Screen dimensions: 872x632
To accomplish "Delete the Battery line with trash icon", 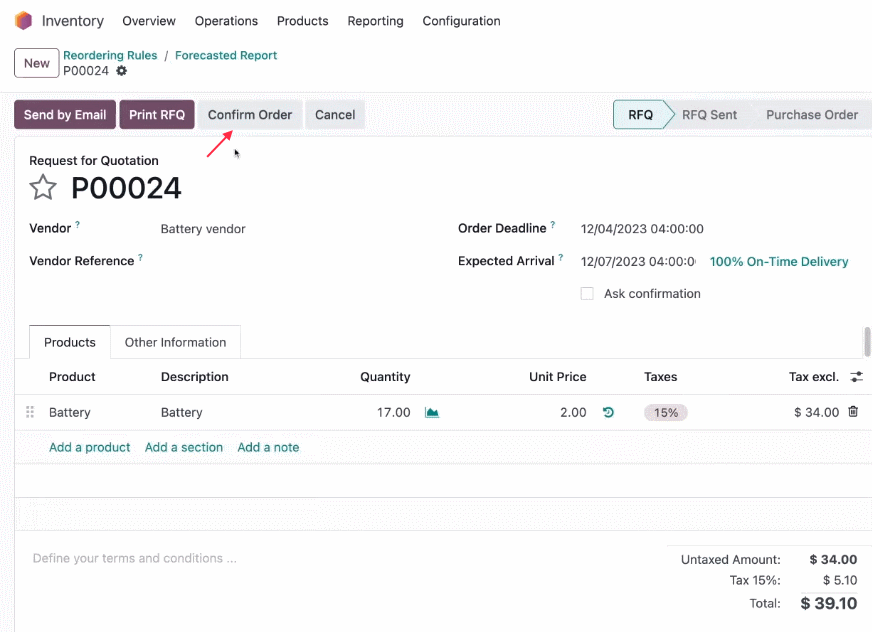I will point(853,412).
